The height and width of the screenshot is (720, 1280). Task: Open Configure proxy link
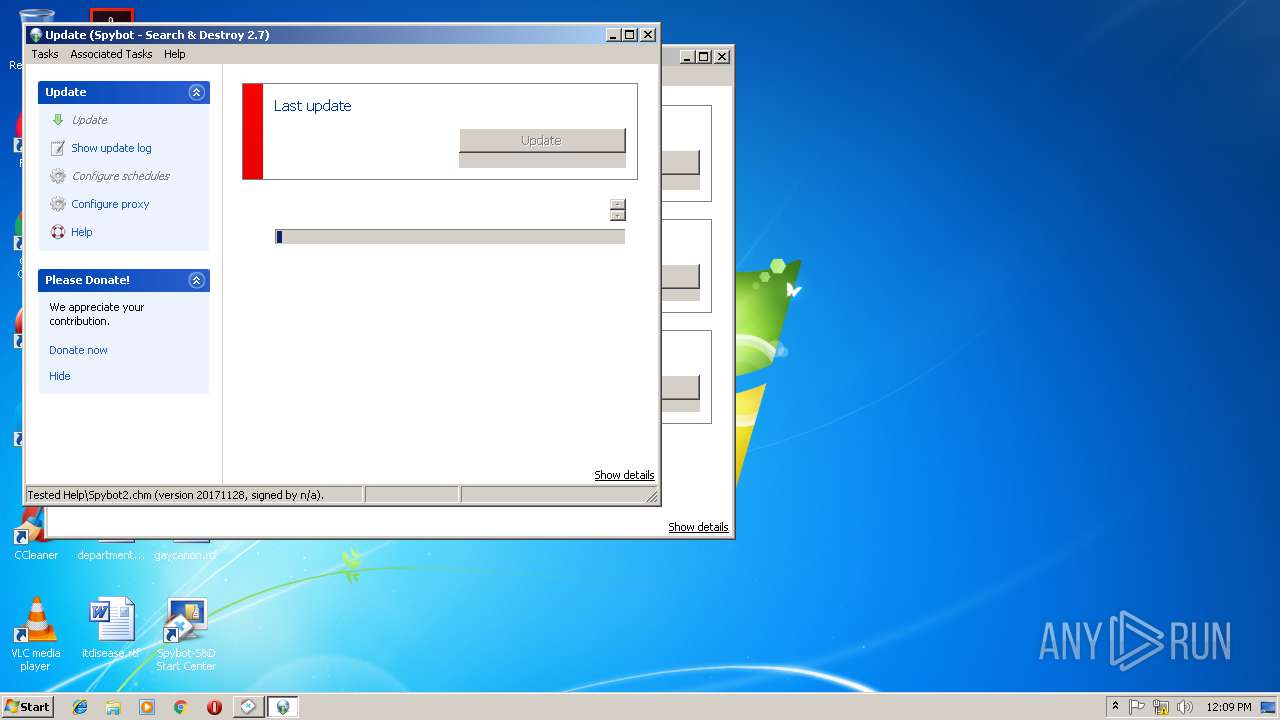(x=110, y=204)
